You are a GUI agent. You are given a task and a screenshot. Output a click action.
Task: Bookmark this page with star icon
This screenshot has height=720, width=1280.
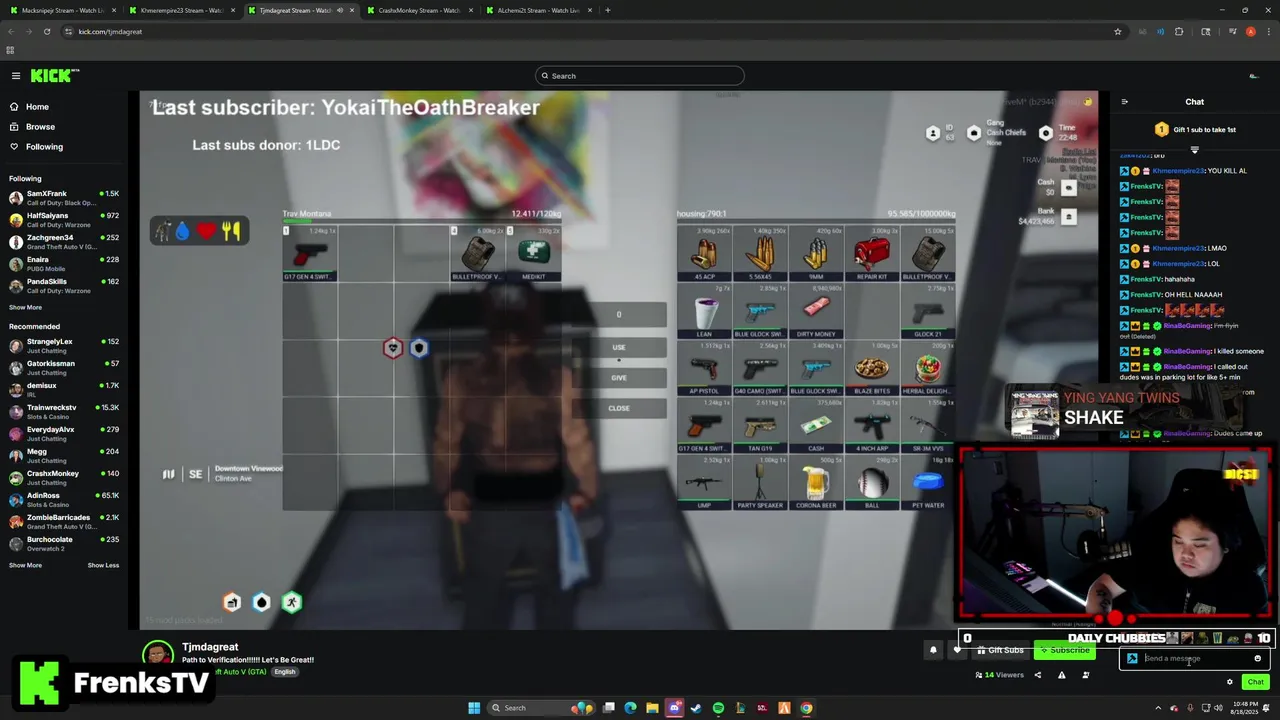1117,31
